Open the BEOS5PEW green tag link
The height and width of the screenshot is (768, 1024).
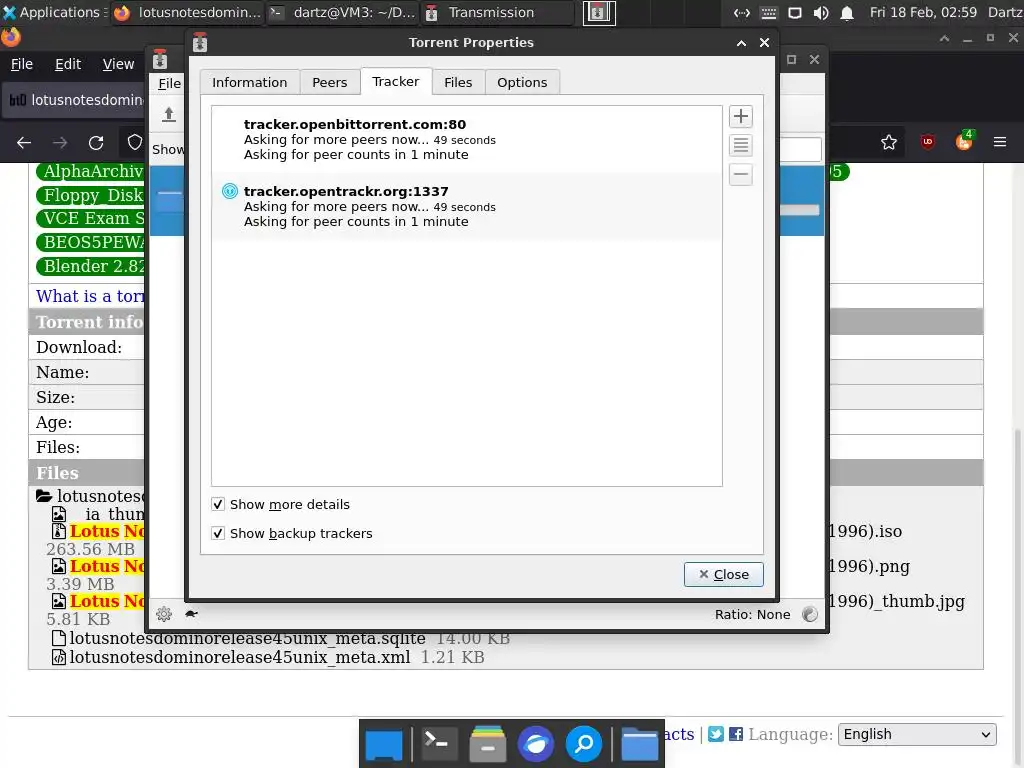coord(90,242)
